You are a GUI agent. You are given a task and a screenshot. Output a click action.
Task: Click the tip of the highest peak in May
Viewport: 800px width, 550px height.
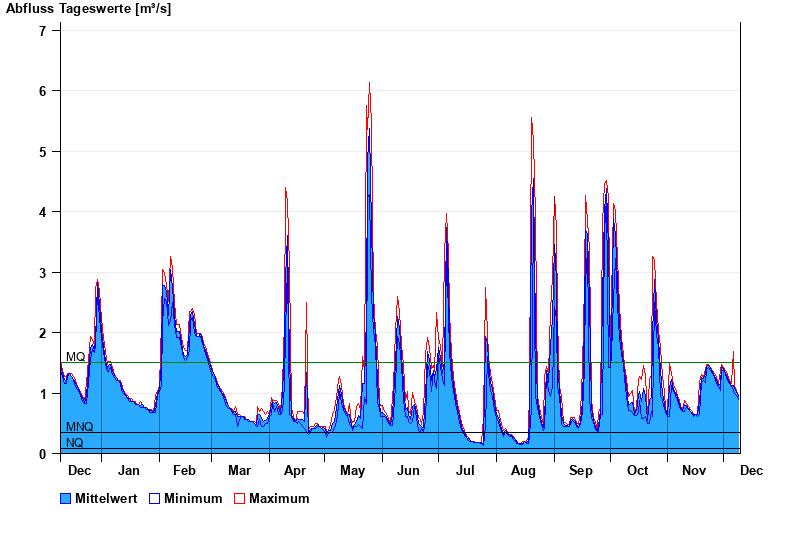coord(369,83)
